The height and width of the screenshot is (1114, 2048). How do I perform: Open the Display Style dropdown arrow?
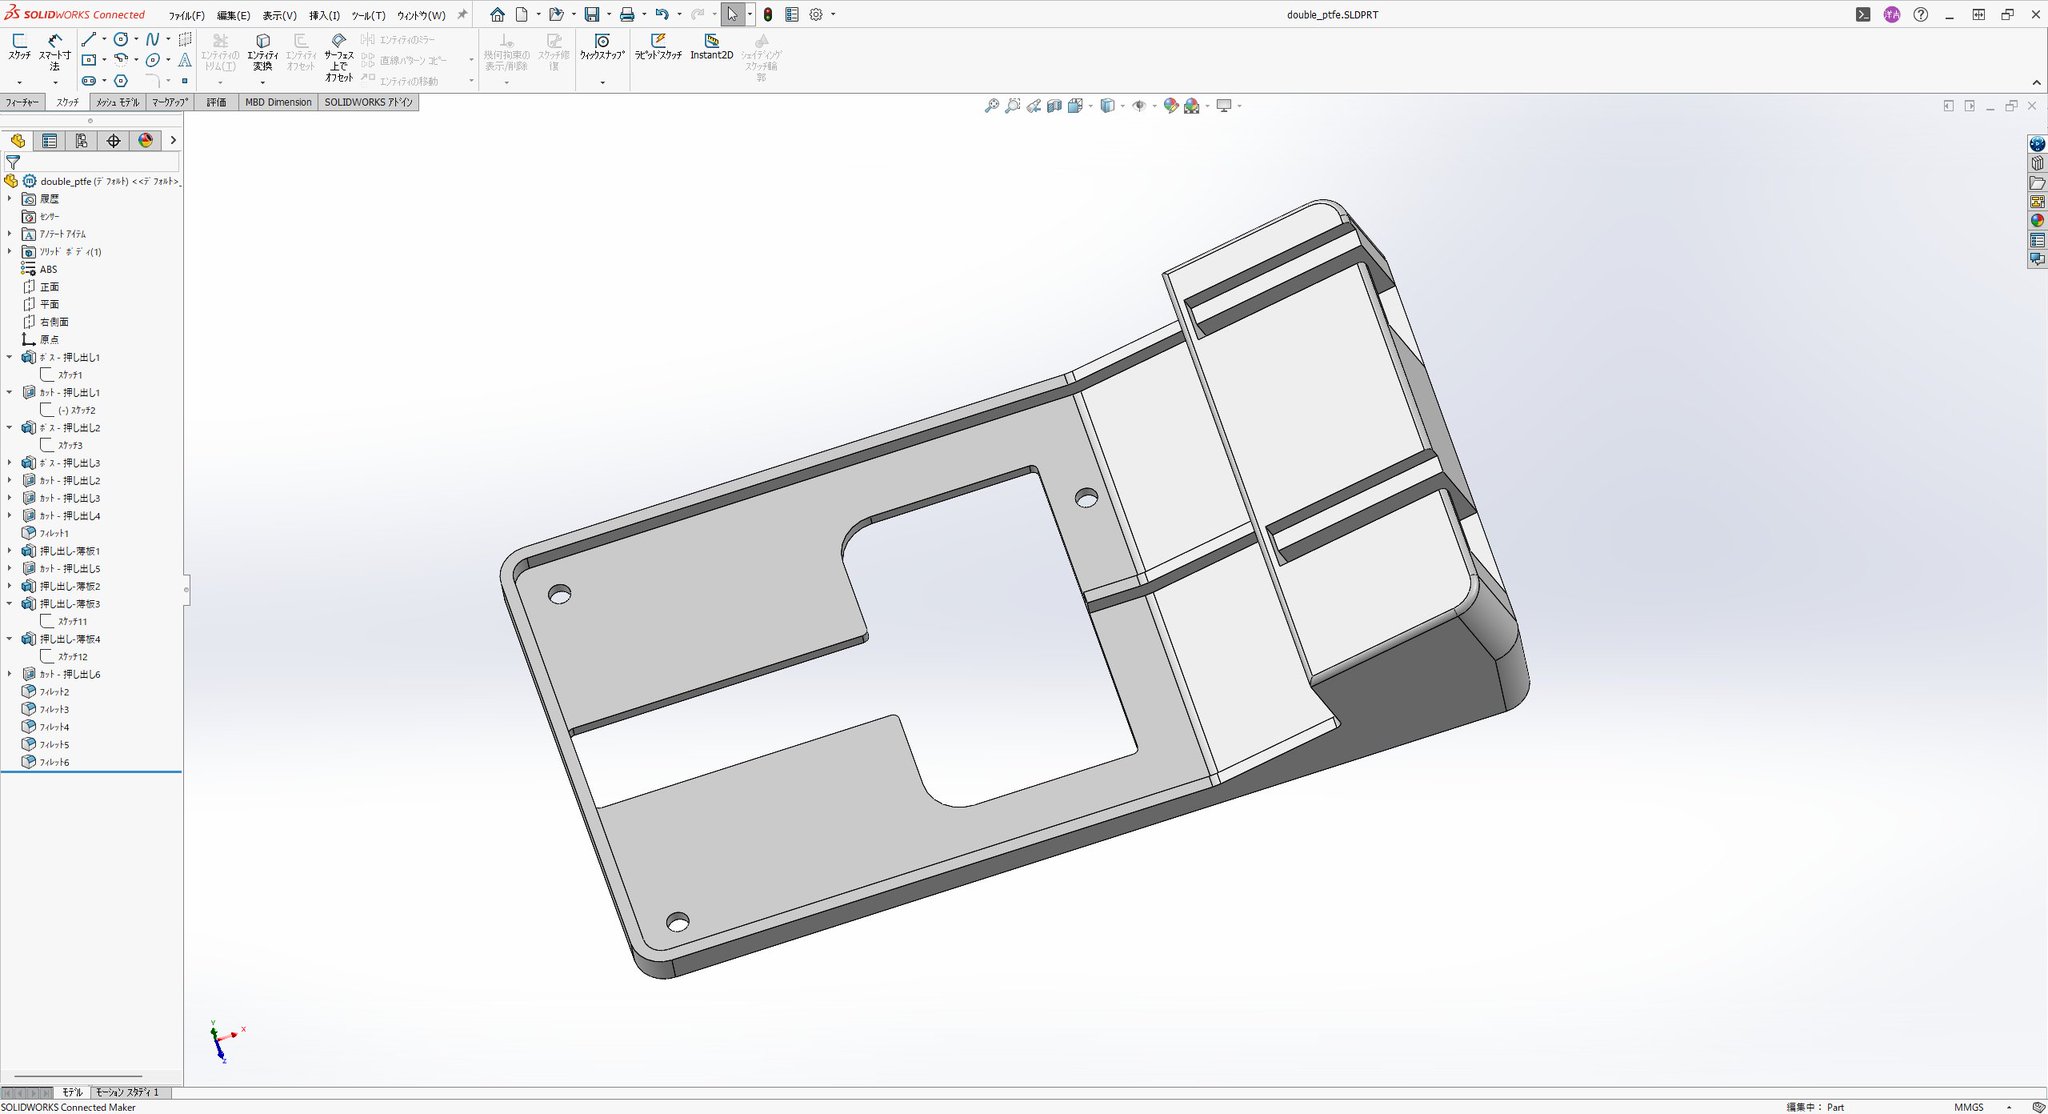click(1122, 105)
